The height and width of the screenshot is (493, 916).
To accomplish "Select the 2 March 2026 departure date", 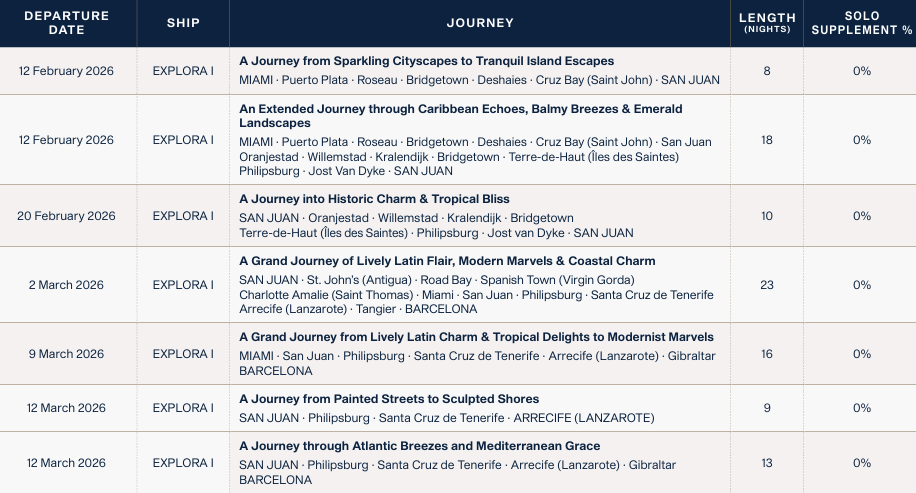I will point(67,285).
